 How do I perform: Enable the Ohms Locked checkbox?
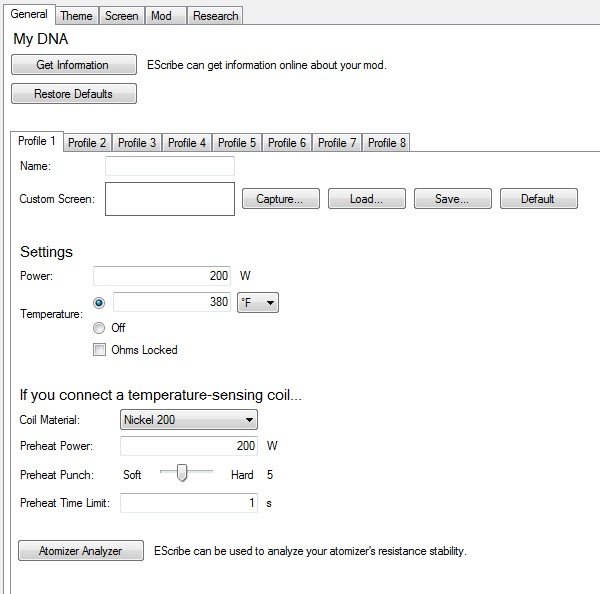pyautogui.click(x=99, y=350)
